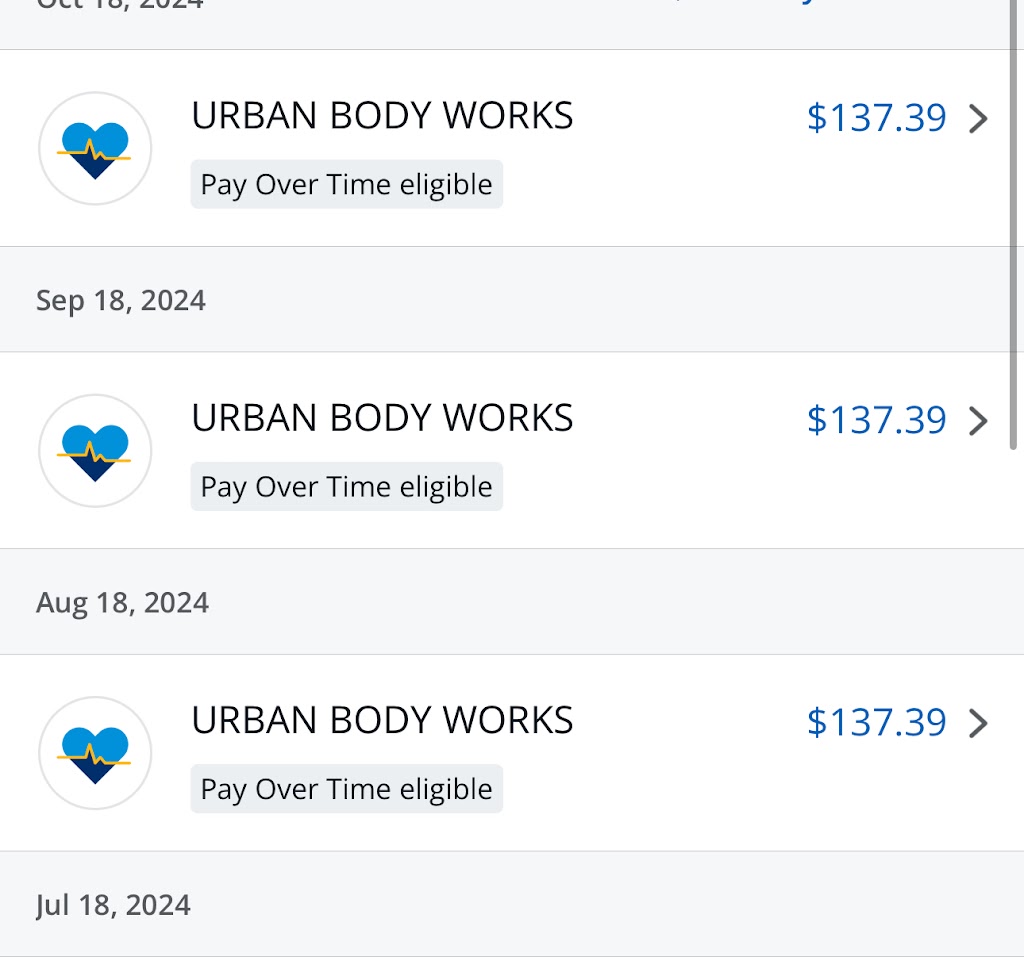This screenshot has height=957, width=1024.
Task: Expand the Sep 18, 2024 transaction chevron
Action: [979, 421]
